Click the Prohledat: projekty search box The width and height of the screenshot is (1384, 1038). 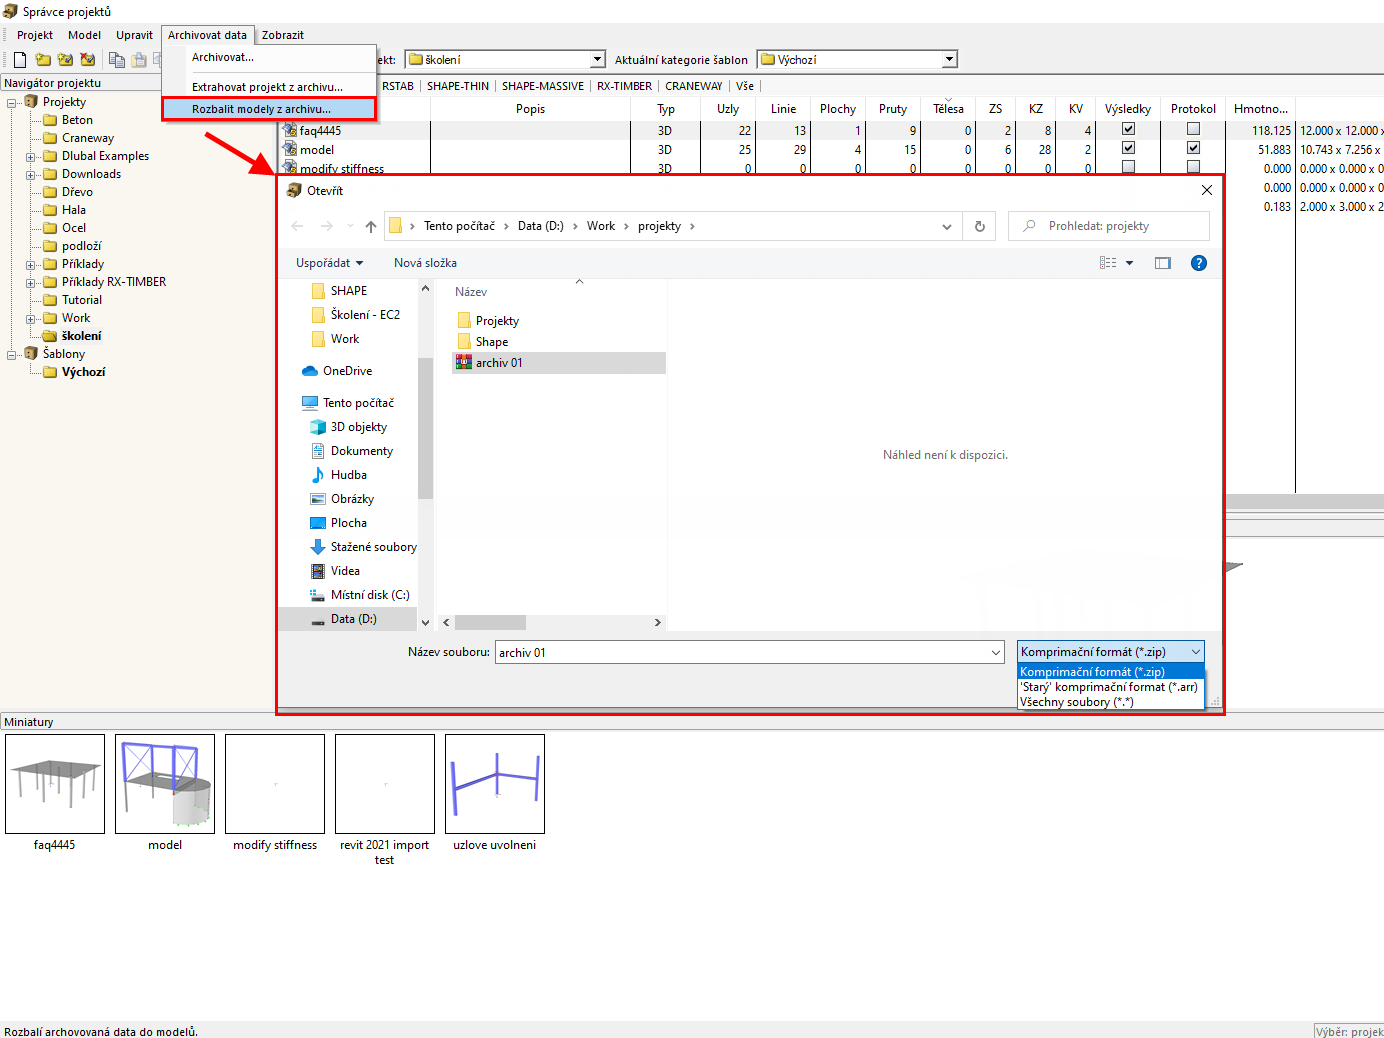[x=1109, y=226]
